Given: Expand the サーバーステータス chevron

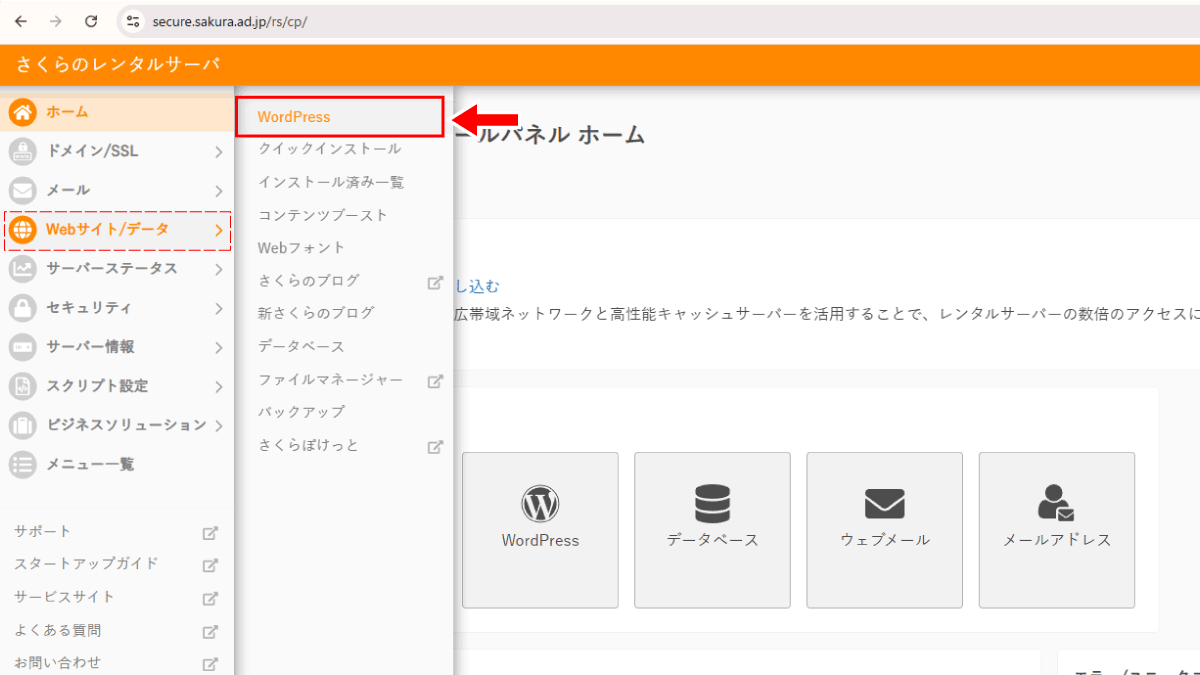Looking at the screenshot, I should (x=219, y=269).
